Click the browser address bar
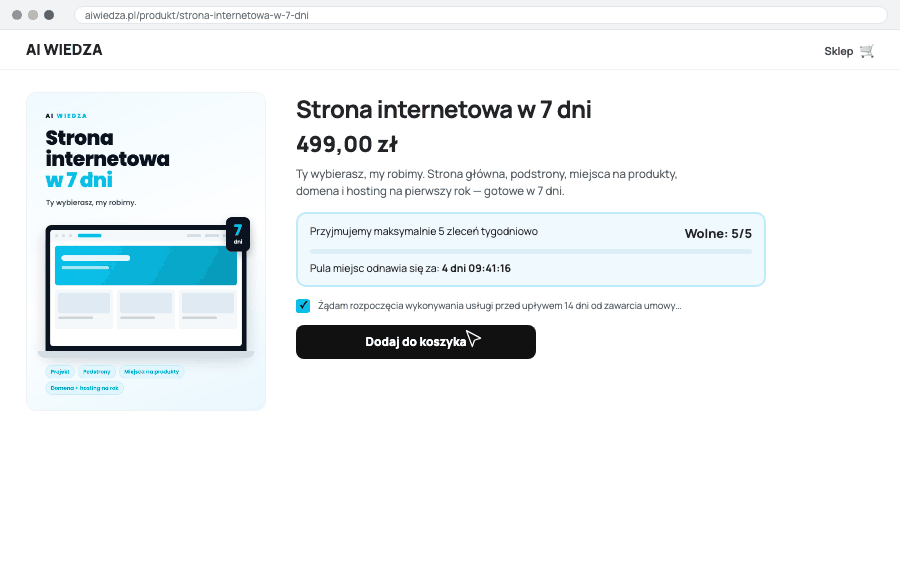Screen dimensions: 900x562 481,15
